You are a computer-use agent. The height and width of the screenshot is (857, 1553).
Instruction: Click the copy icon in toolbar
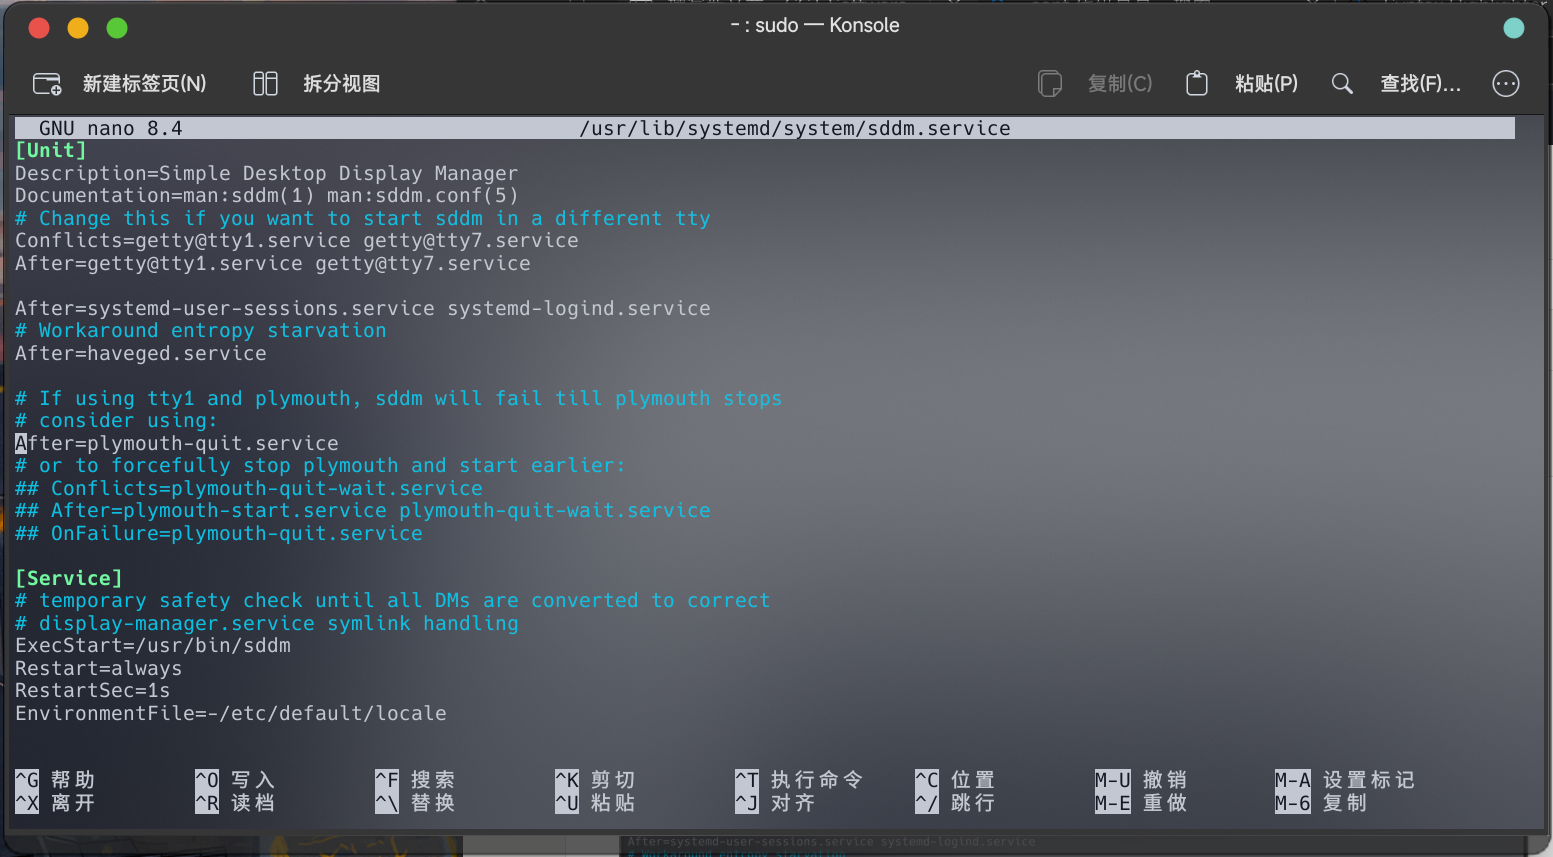coord(1049,84)
